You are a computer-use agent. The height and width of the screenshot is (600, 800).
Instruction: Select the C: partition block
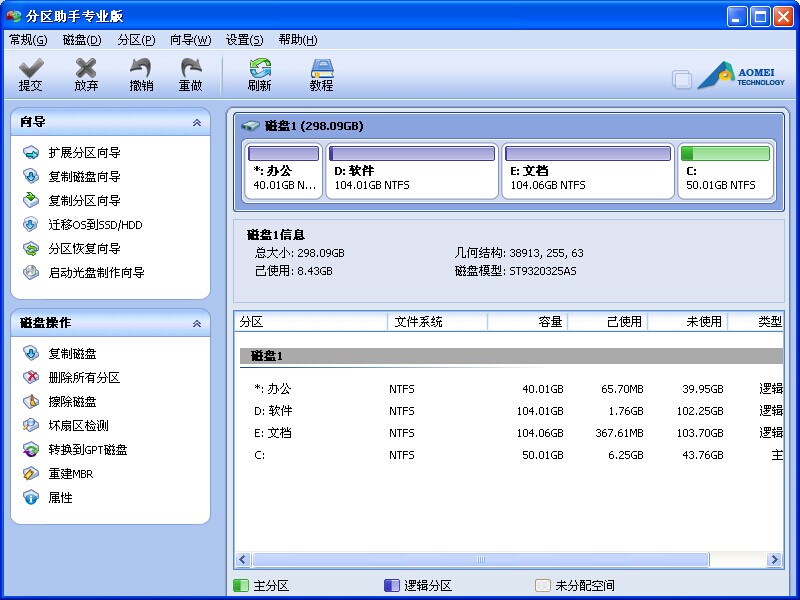pos(726,171)
